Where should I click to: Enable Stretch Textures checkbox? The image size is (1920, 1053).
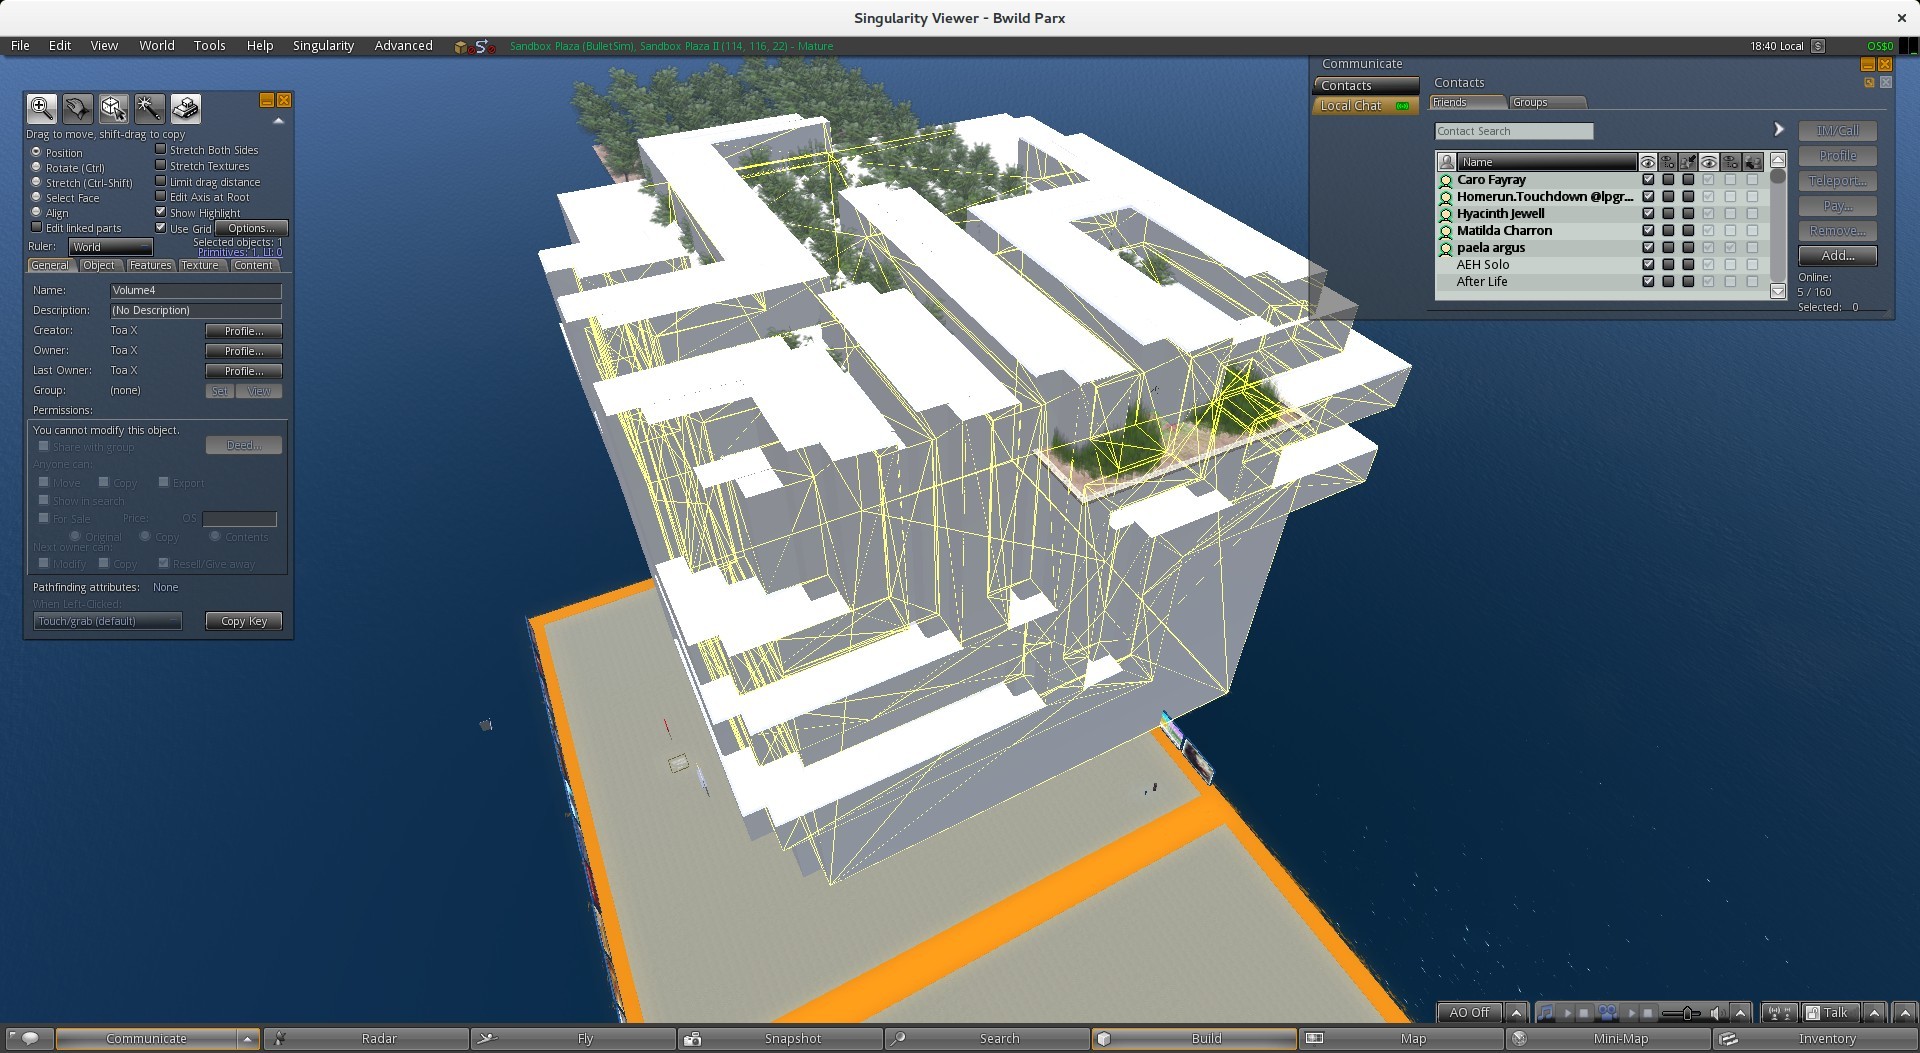(160, 165)
